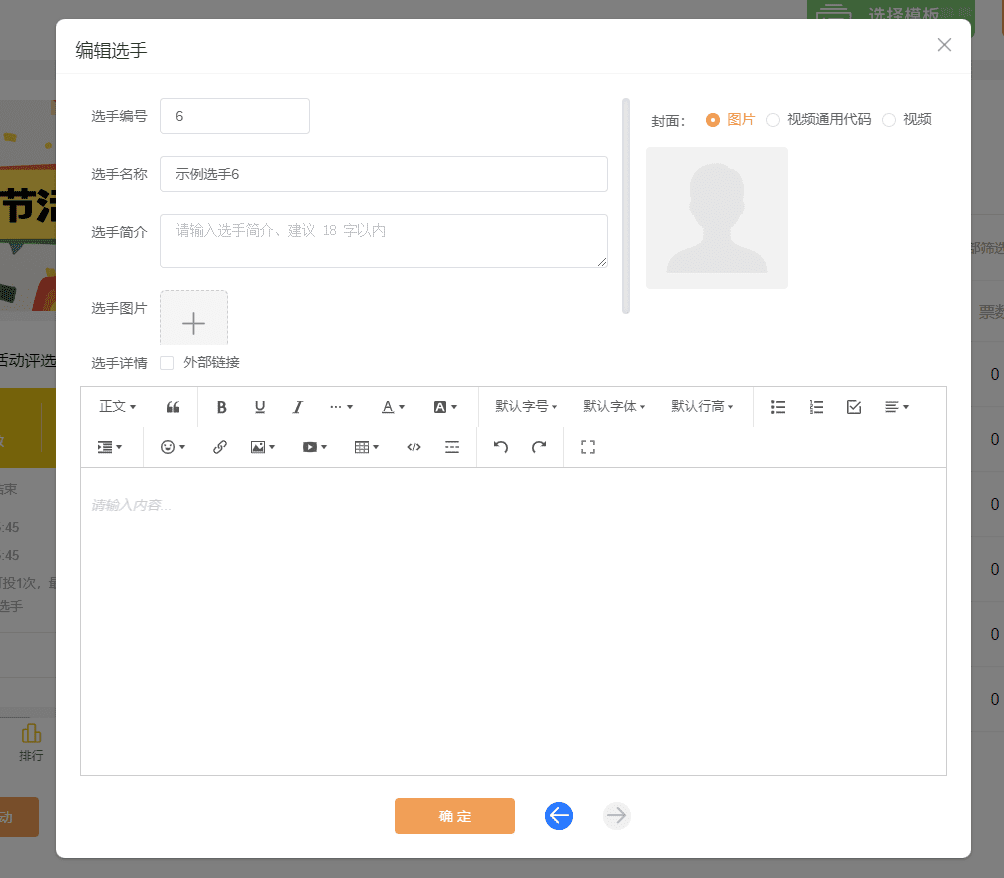Image resolution: width=1004 pixels, height=878 pixels.
Task: Apply underline to editor text
Action: pos(260,406)
